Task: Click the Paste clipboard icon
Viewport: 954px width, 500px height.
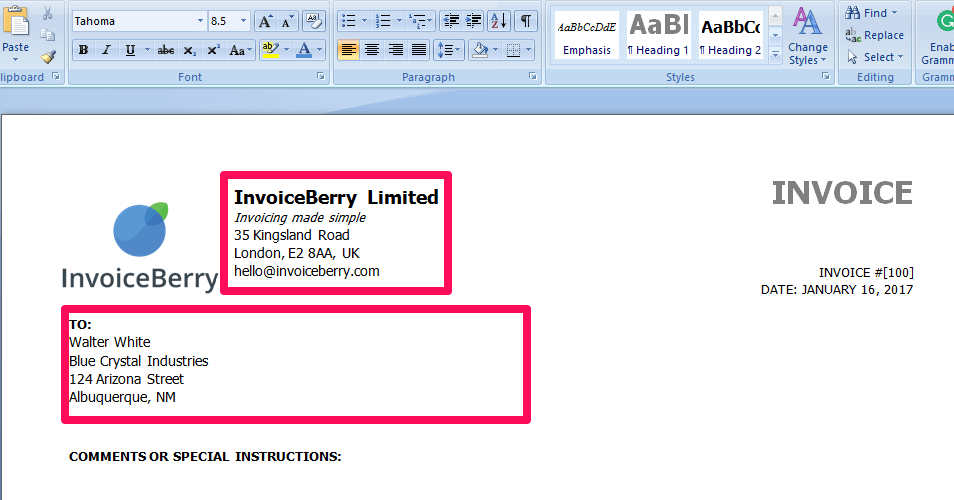Action: pyautogui.click(x=15, y=22)
